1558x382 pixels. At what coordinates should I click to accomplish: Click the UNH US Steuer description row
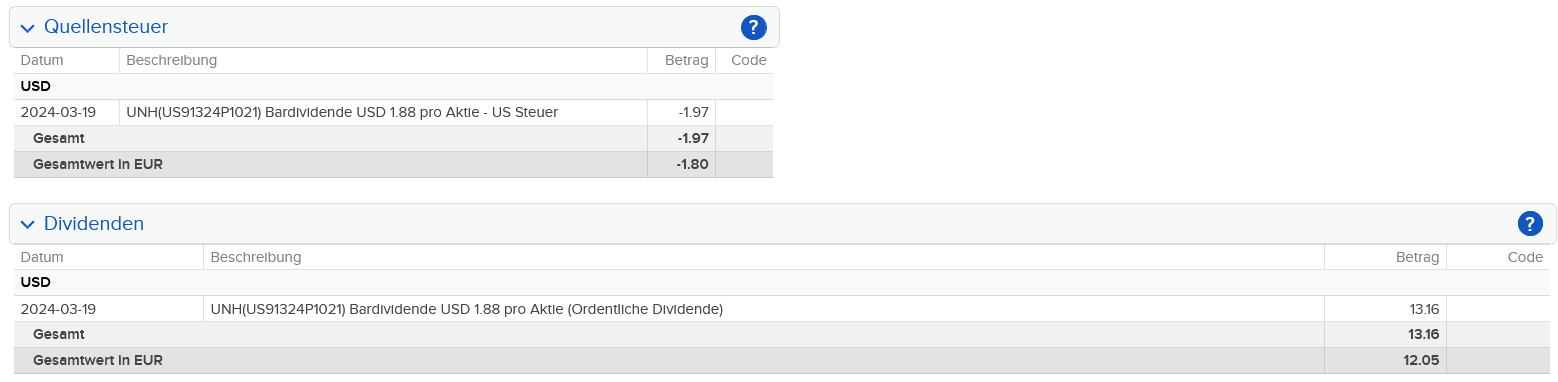(384, 112)
